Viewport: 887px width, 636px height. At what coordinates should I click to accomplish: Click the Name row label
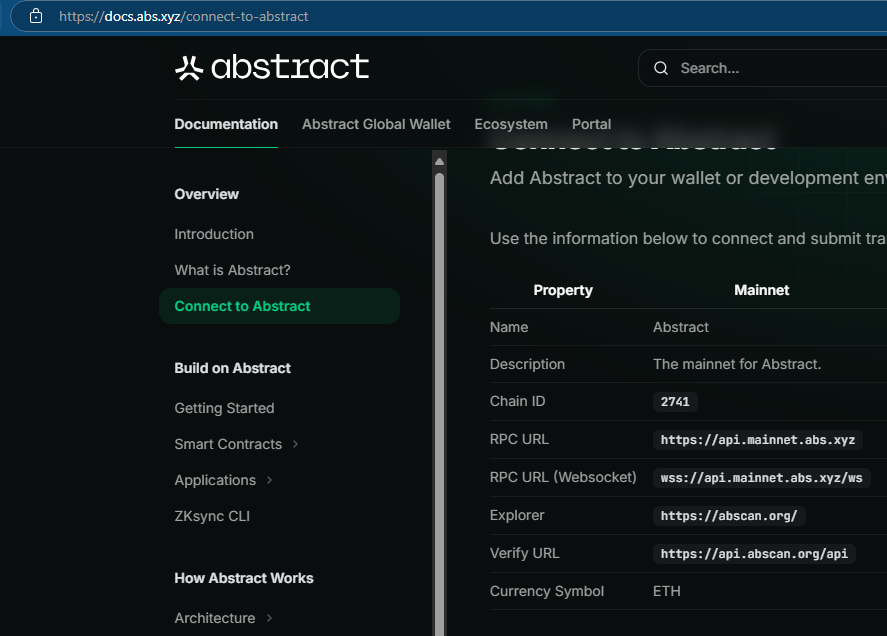coord(509,327)
